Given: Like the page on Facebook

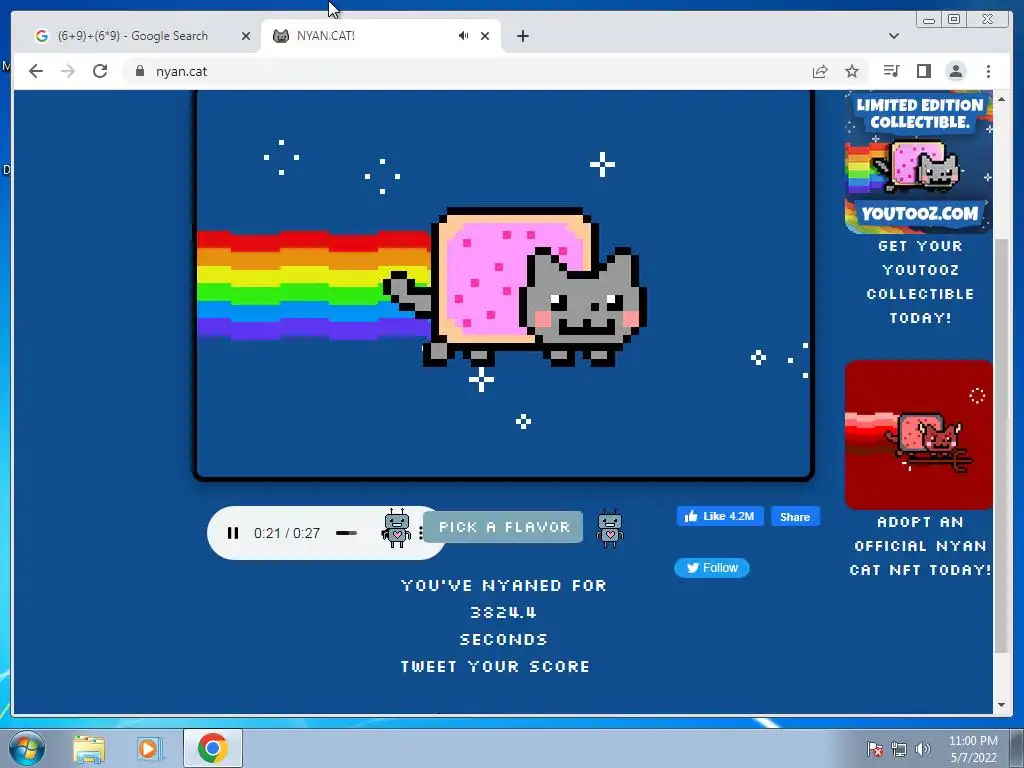Looking at the screenshot, I should (x=720, y=517).
